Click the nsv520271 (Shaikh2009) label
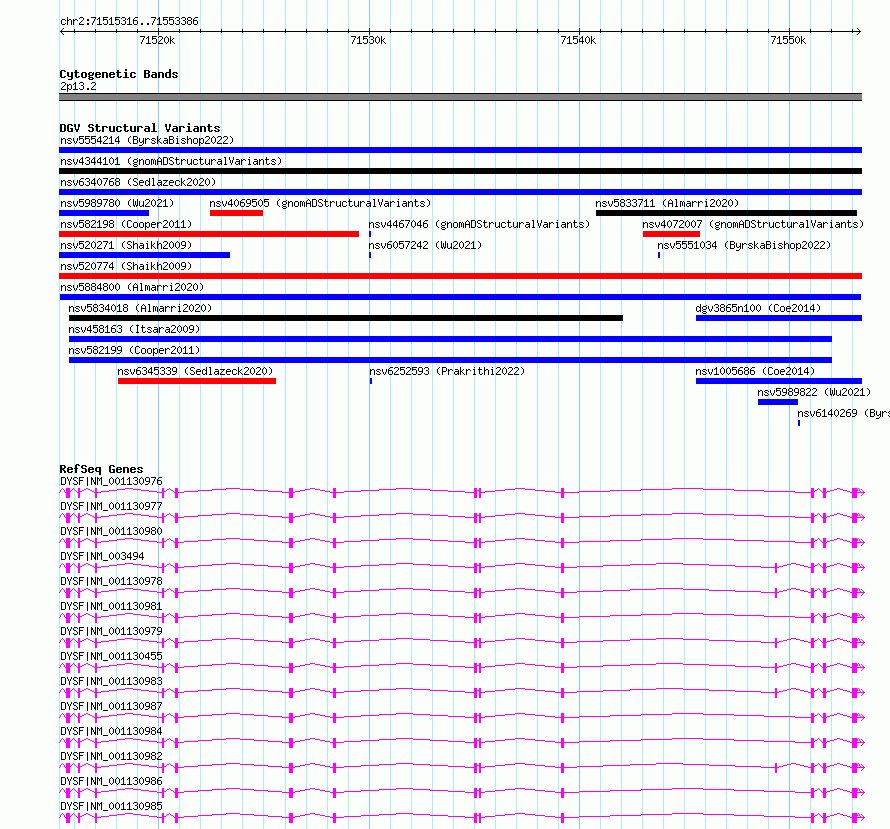 [126, 245]
